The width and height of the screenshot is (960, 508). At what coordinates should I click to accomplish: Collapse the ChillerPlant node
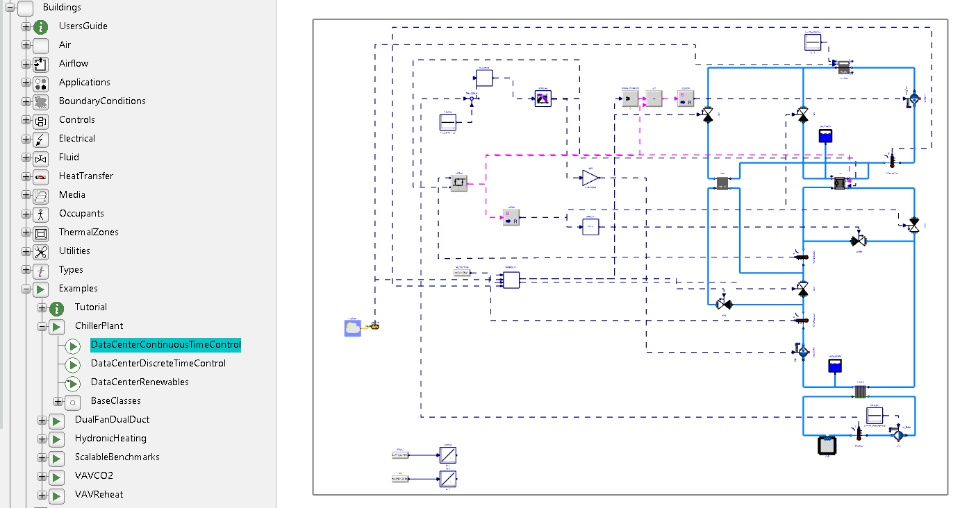click(x=42, y=326)
